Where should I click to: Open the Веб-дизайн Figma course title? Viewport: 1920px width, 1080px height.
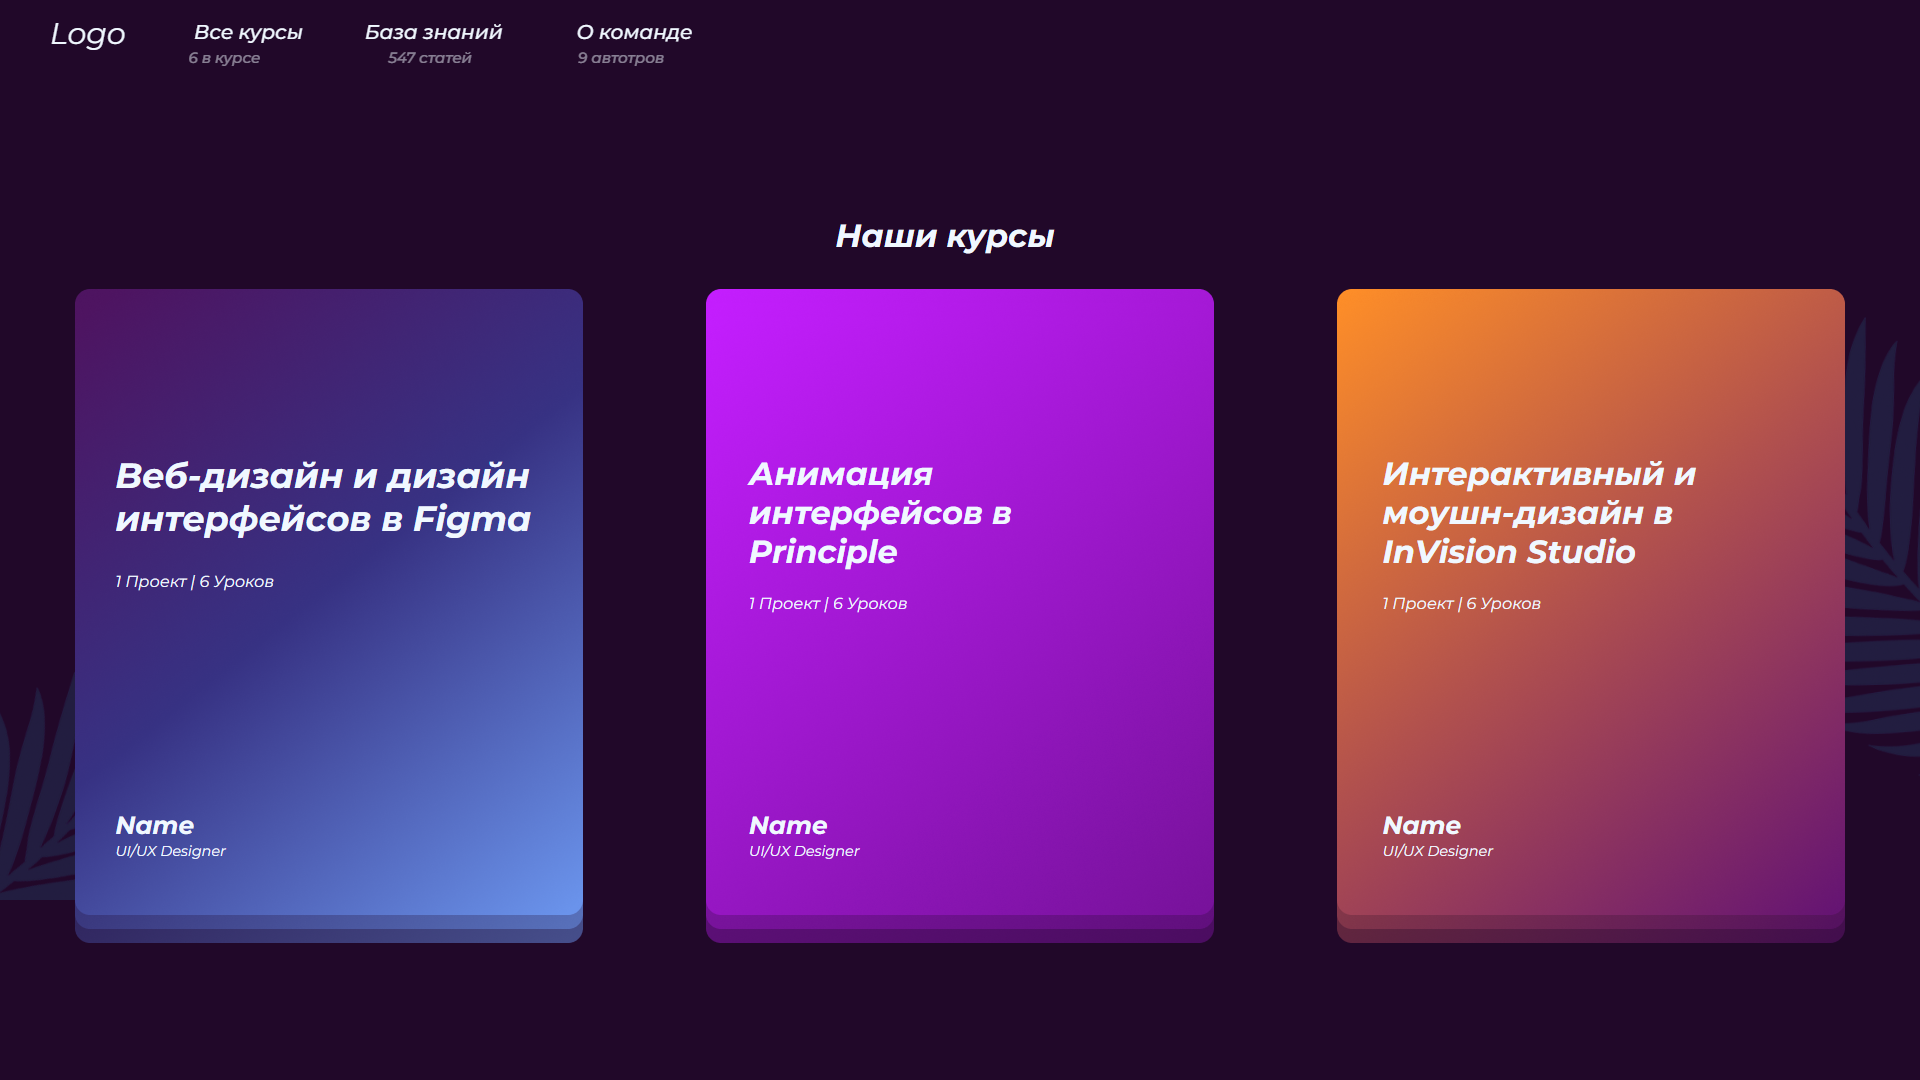[x=323, y=497]
